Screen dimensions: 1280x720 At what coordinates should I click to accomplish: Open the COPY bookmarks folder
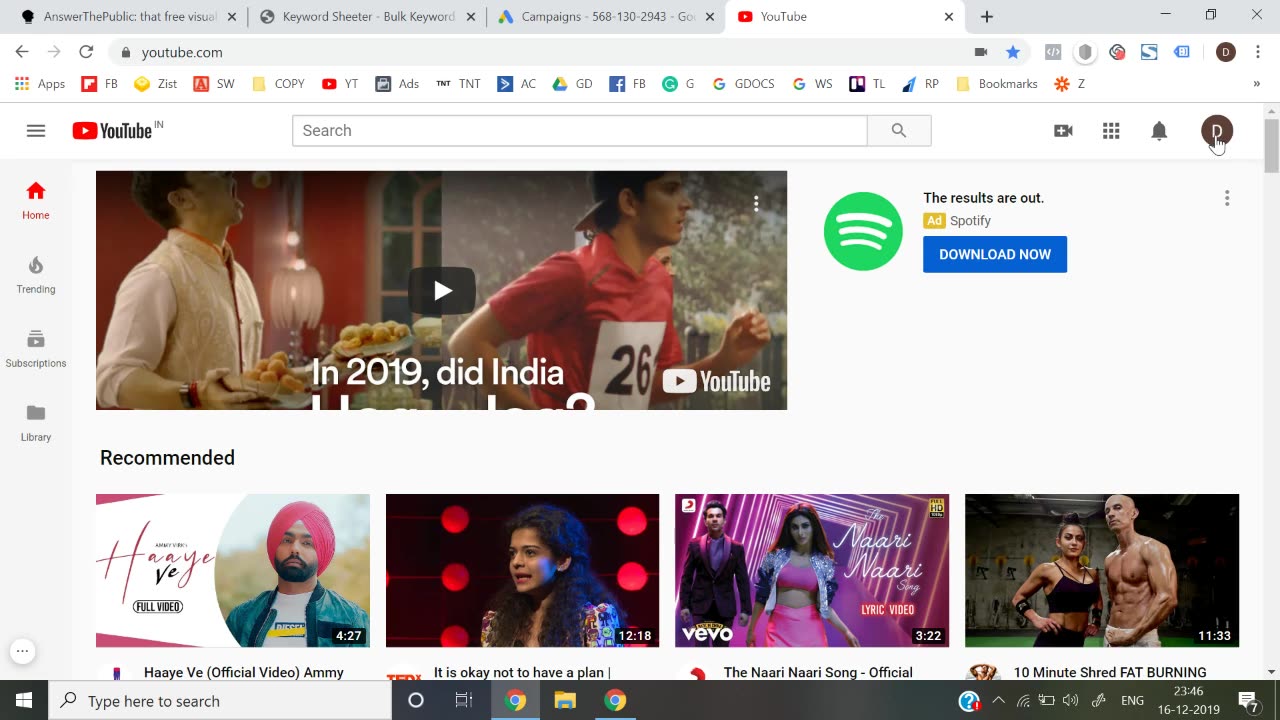point(278,84)
